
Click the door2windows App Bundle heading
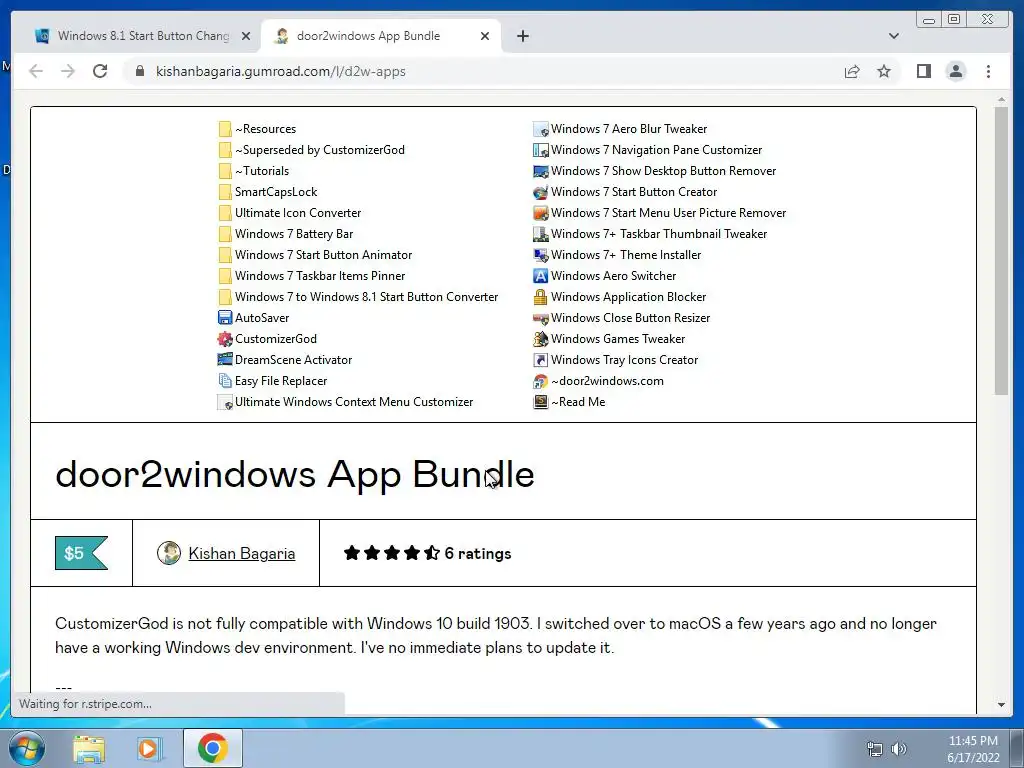click(295, 473)
